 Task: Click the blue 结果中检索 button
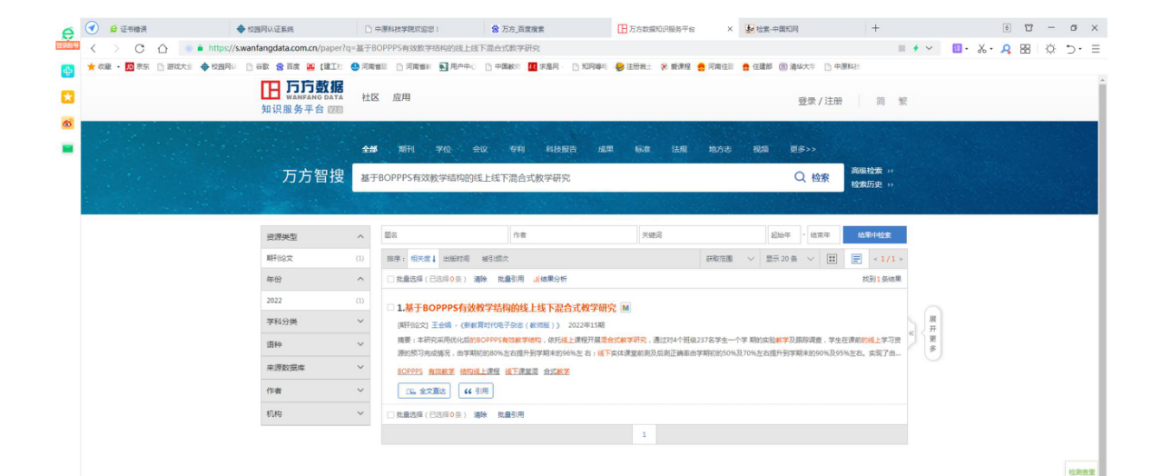coord(874,235)
